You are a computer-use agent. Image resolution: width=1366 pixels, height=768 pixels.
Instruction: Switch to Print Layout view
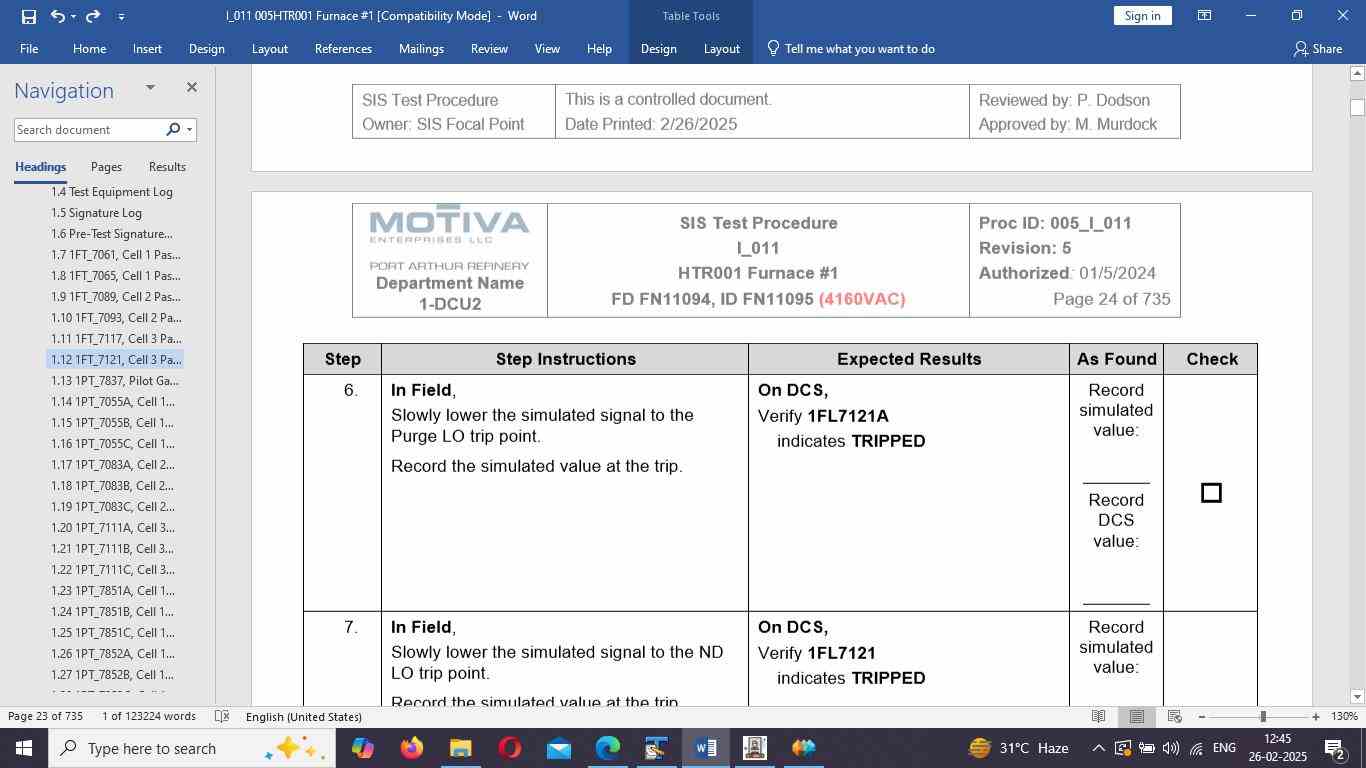[x=1137, y=716]
